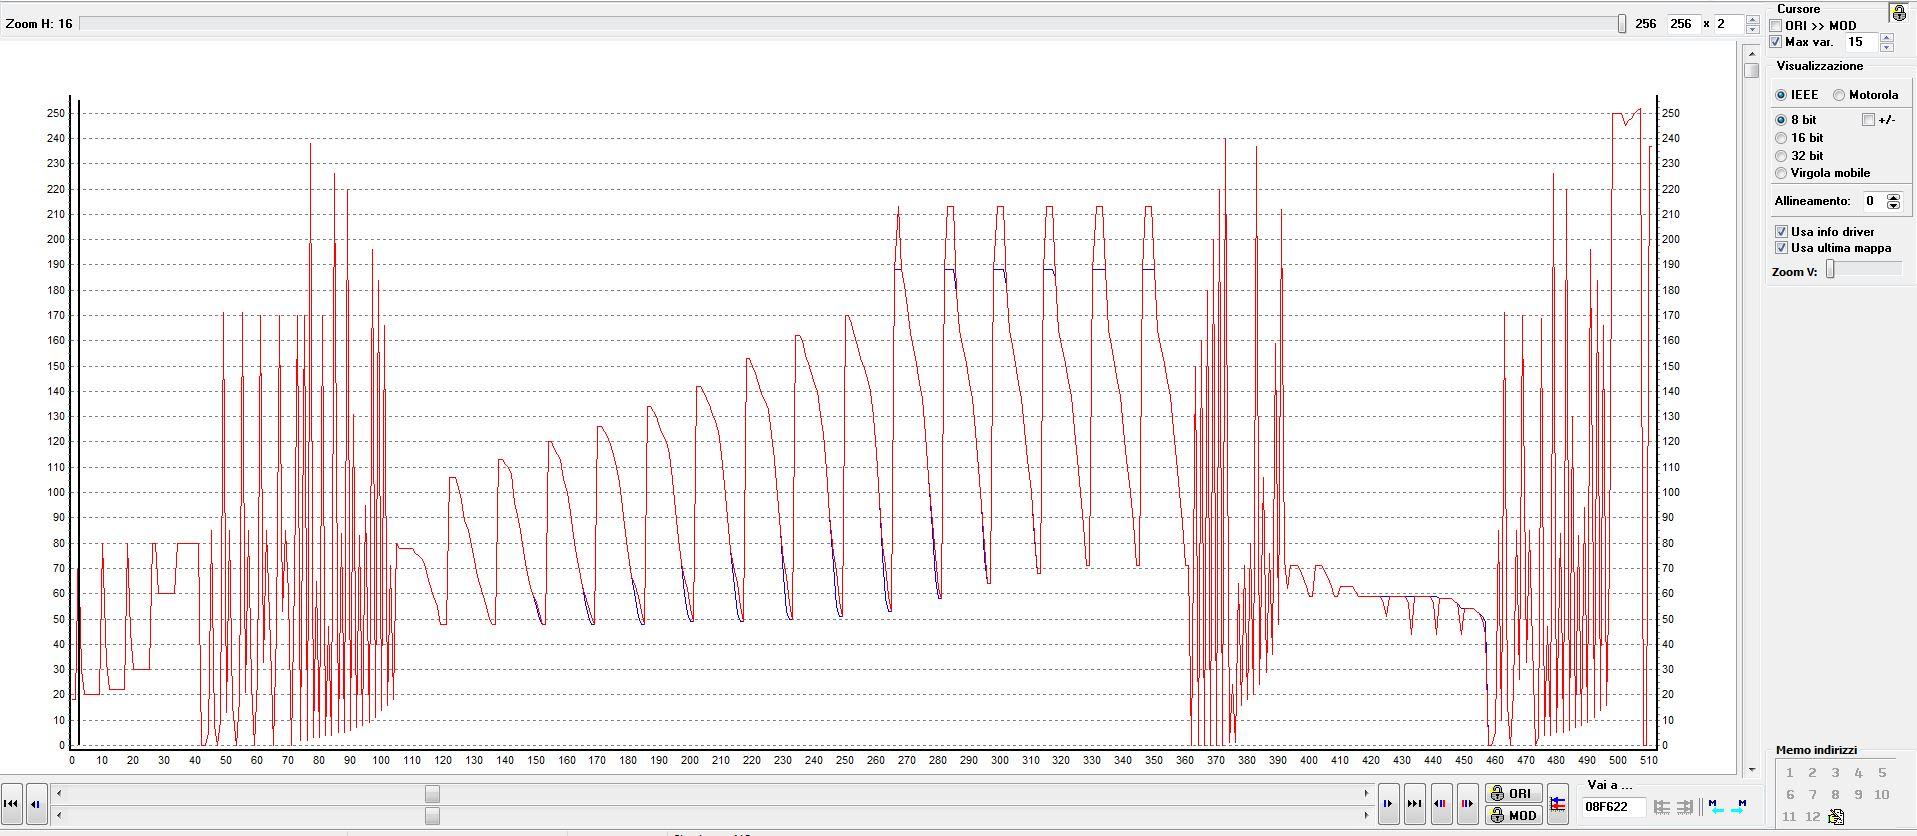
Task: Select memo address slot 2
Action: pos(1812,773)
